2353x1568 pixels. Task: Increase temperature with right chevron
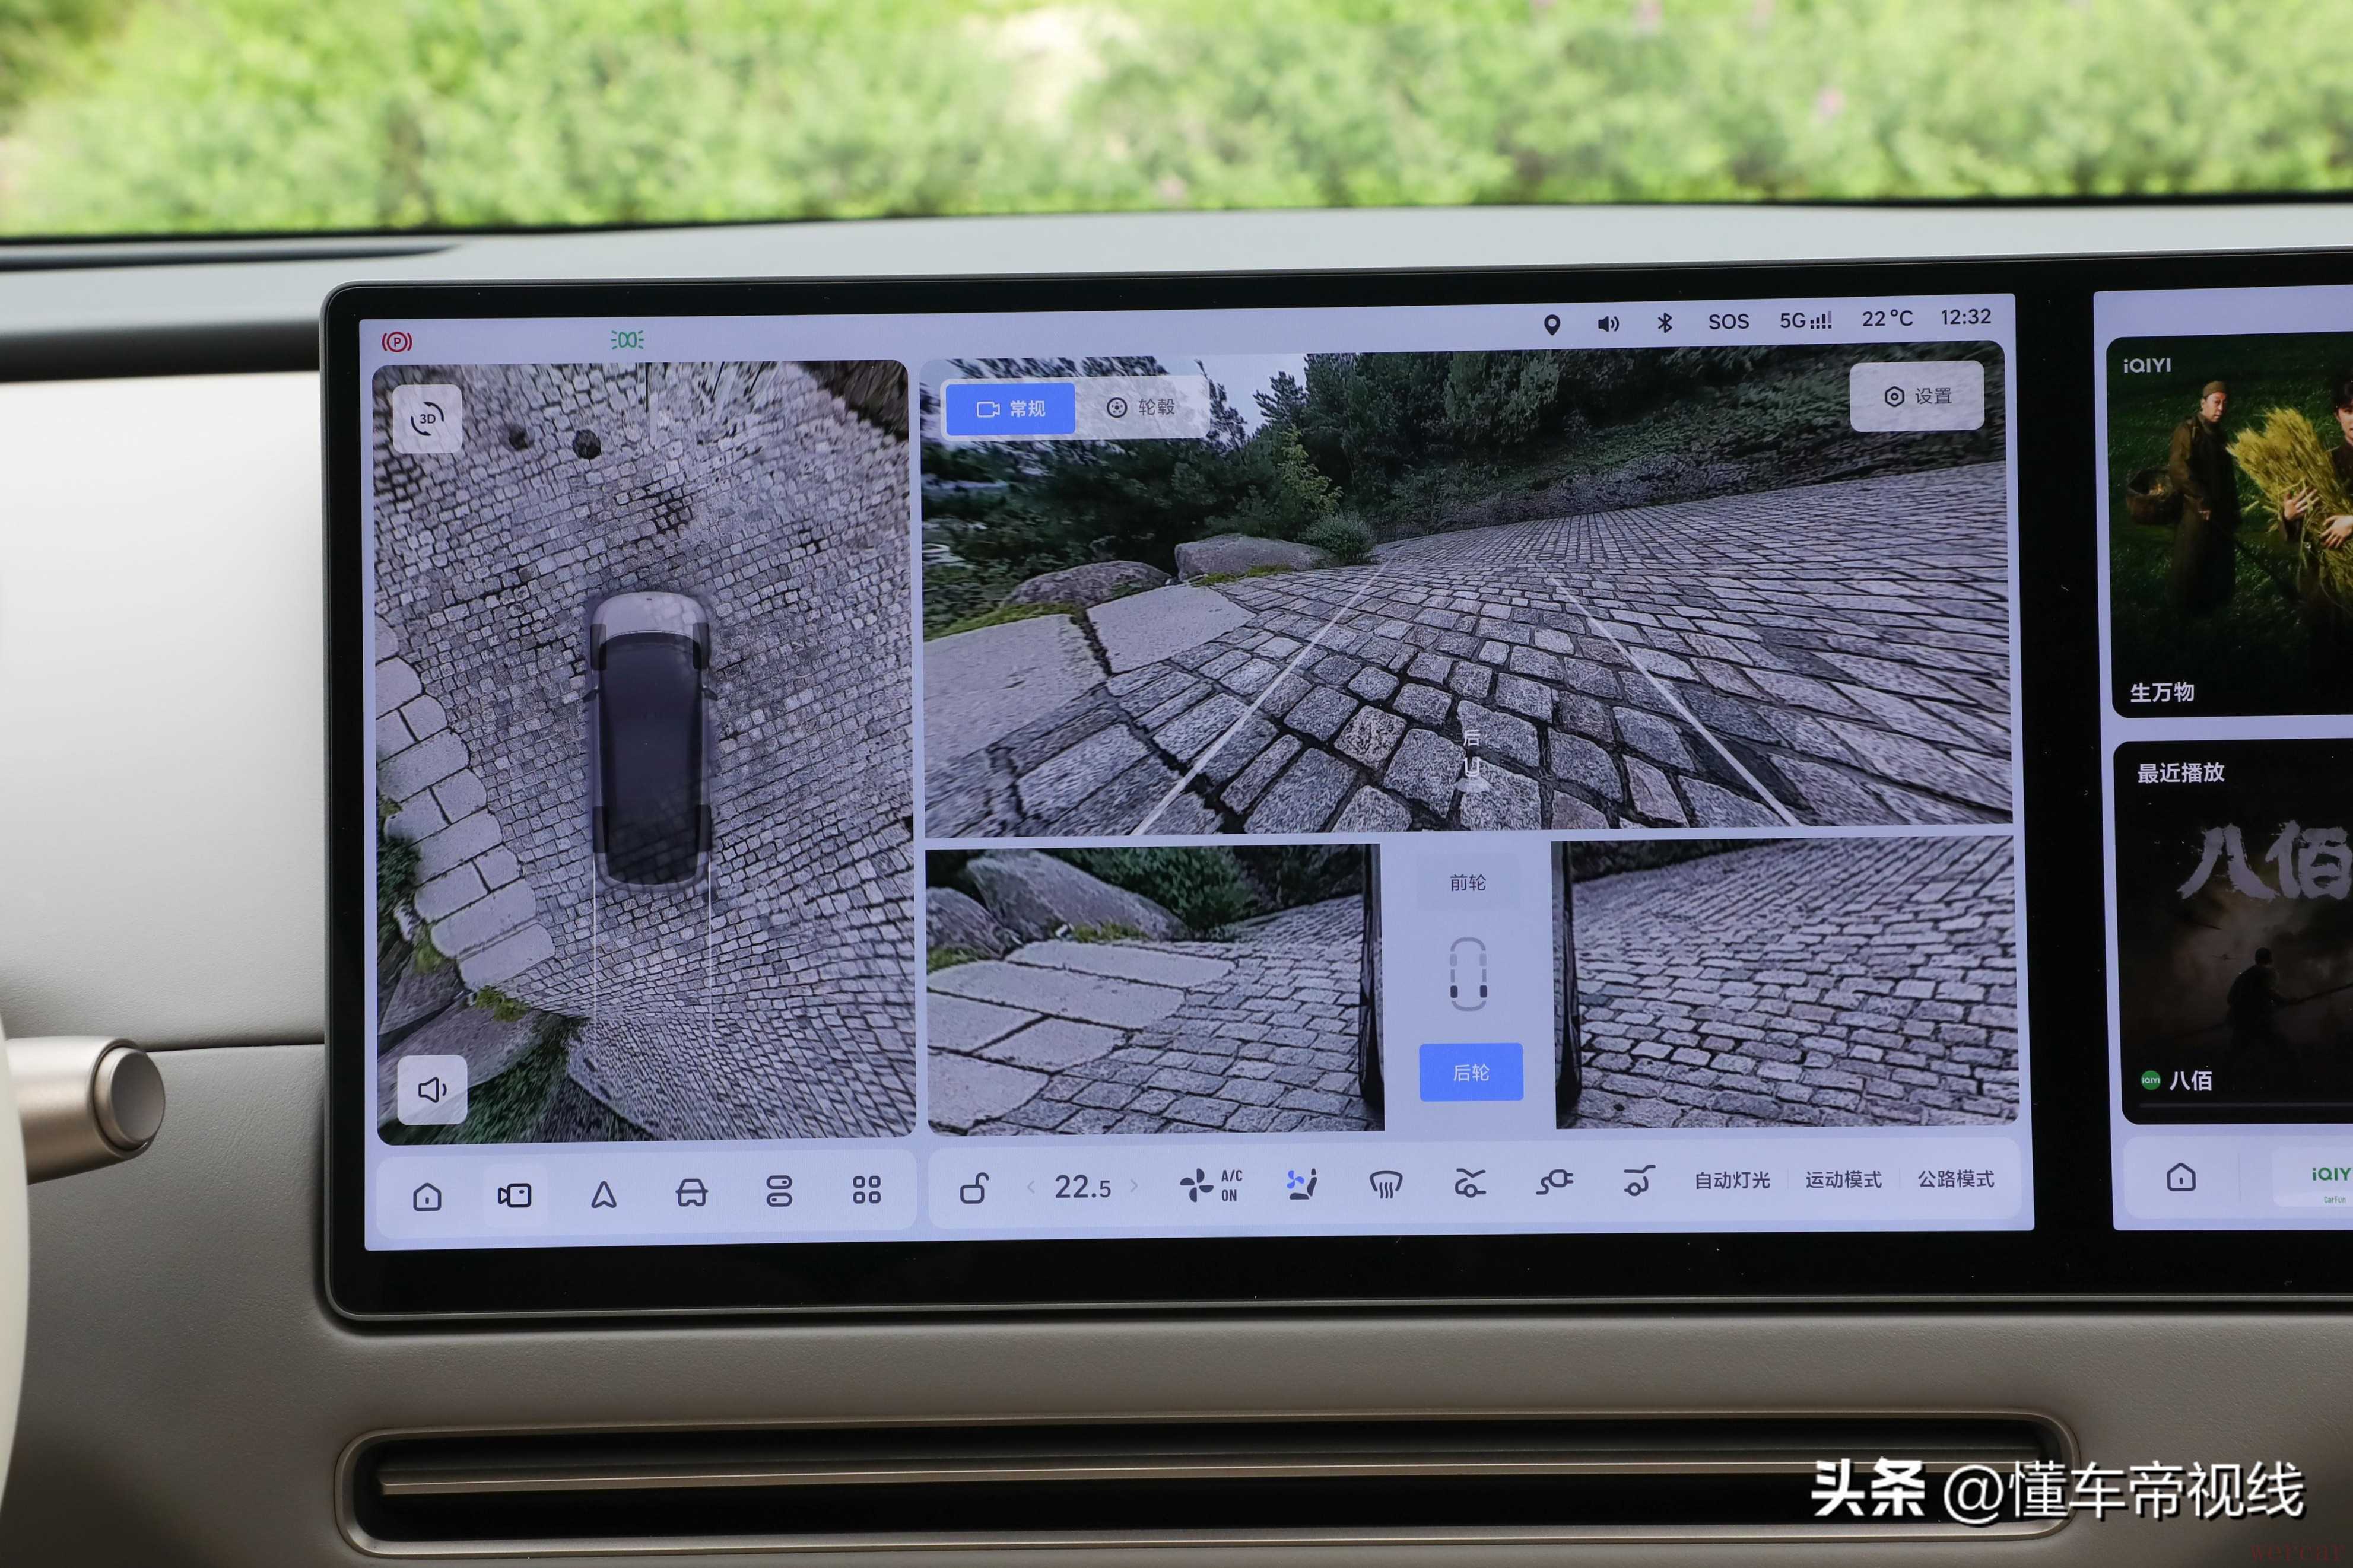1134,1186
